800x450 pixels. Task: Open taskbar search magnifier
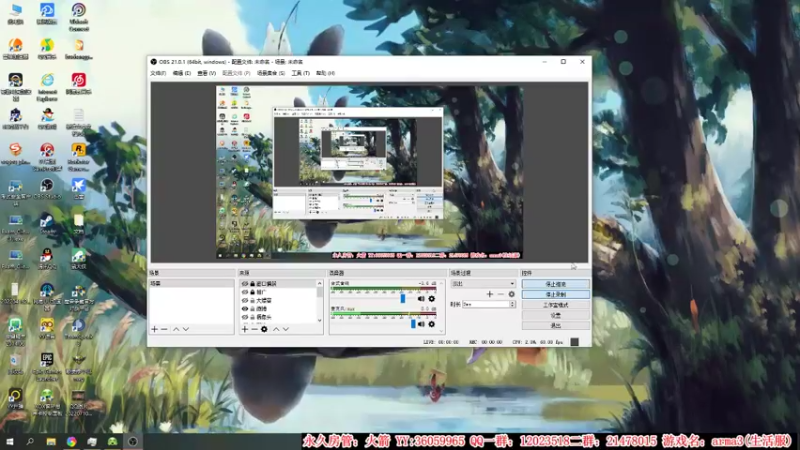[x=30, y=442]
